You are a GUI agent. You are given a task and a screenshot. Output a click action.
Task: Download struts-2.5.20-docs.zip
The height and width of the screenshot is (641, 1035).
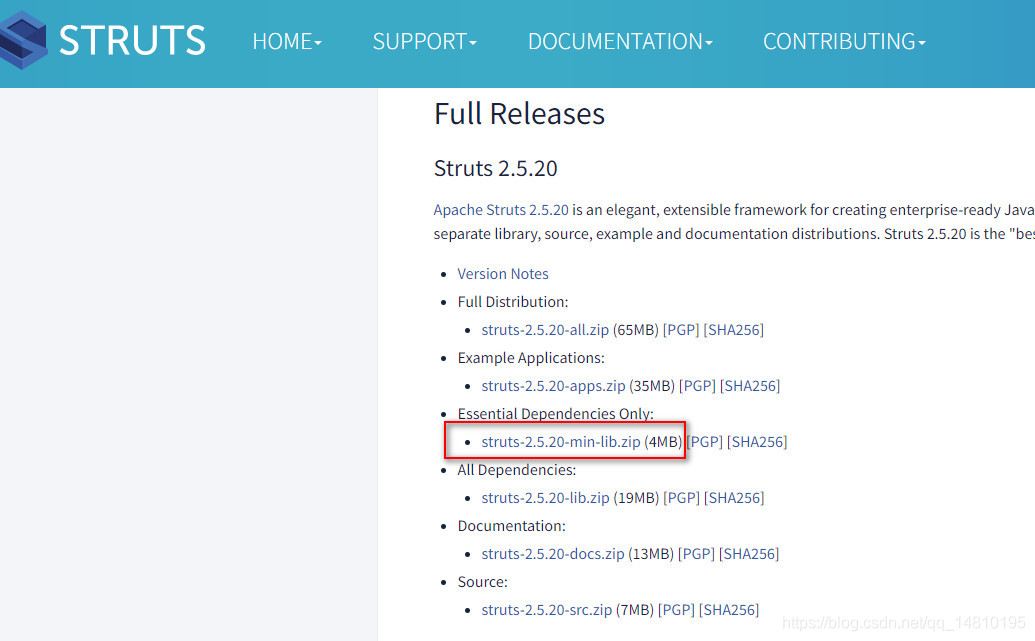point(552,555)
